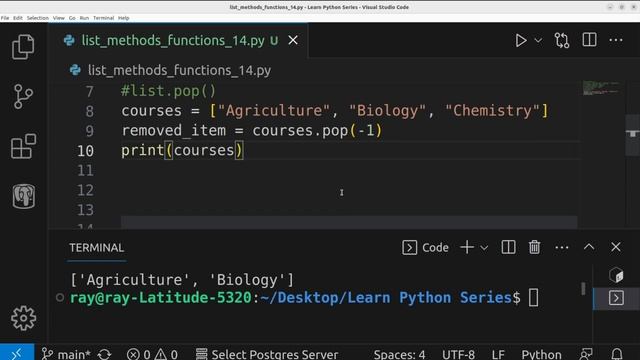Screen dimensions: 640x360
Task: Click the terminal prompt input cursor
Action: tap(533, 298)
